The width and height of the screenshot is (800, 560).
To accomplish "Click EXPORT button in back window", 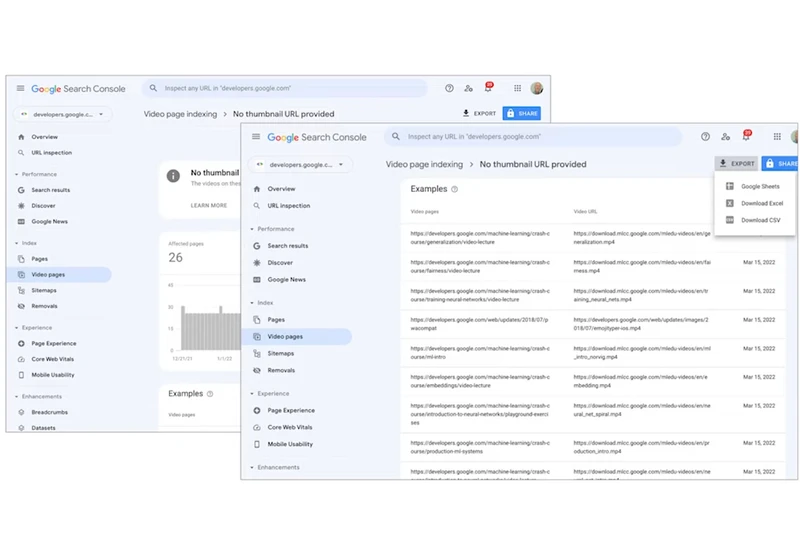I will (479, 113).
